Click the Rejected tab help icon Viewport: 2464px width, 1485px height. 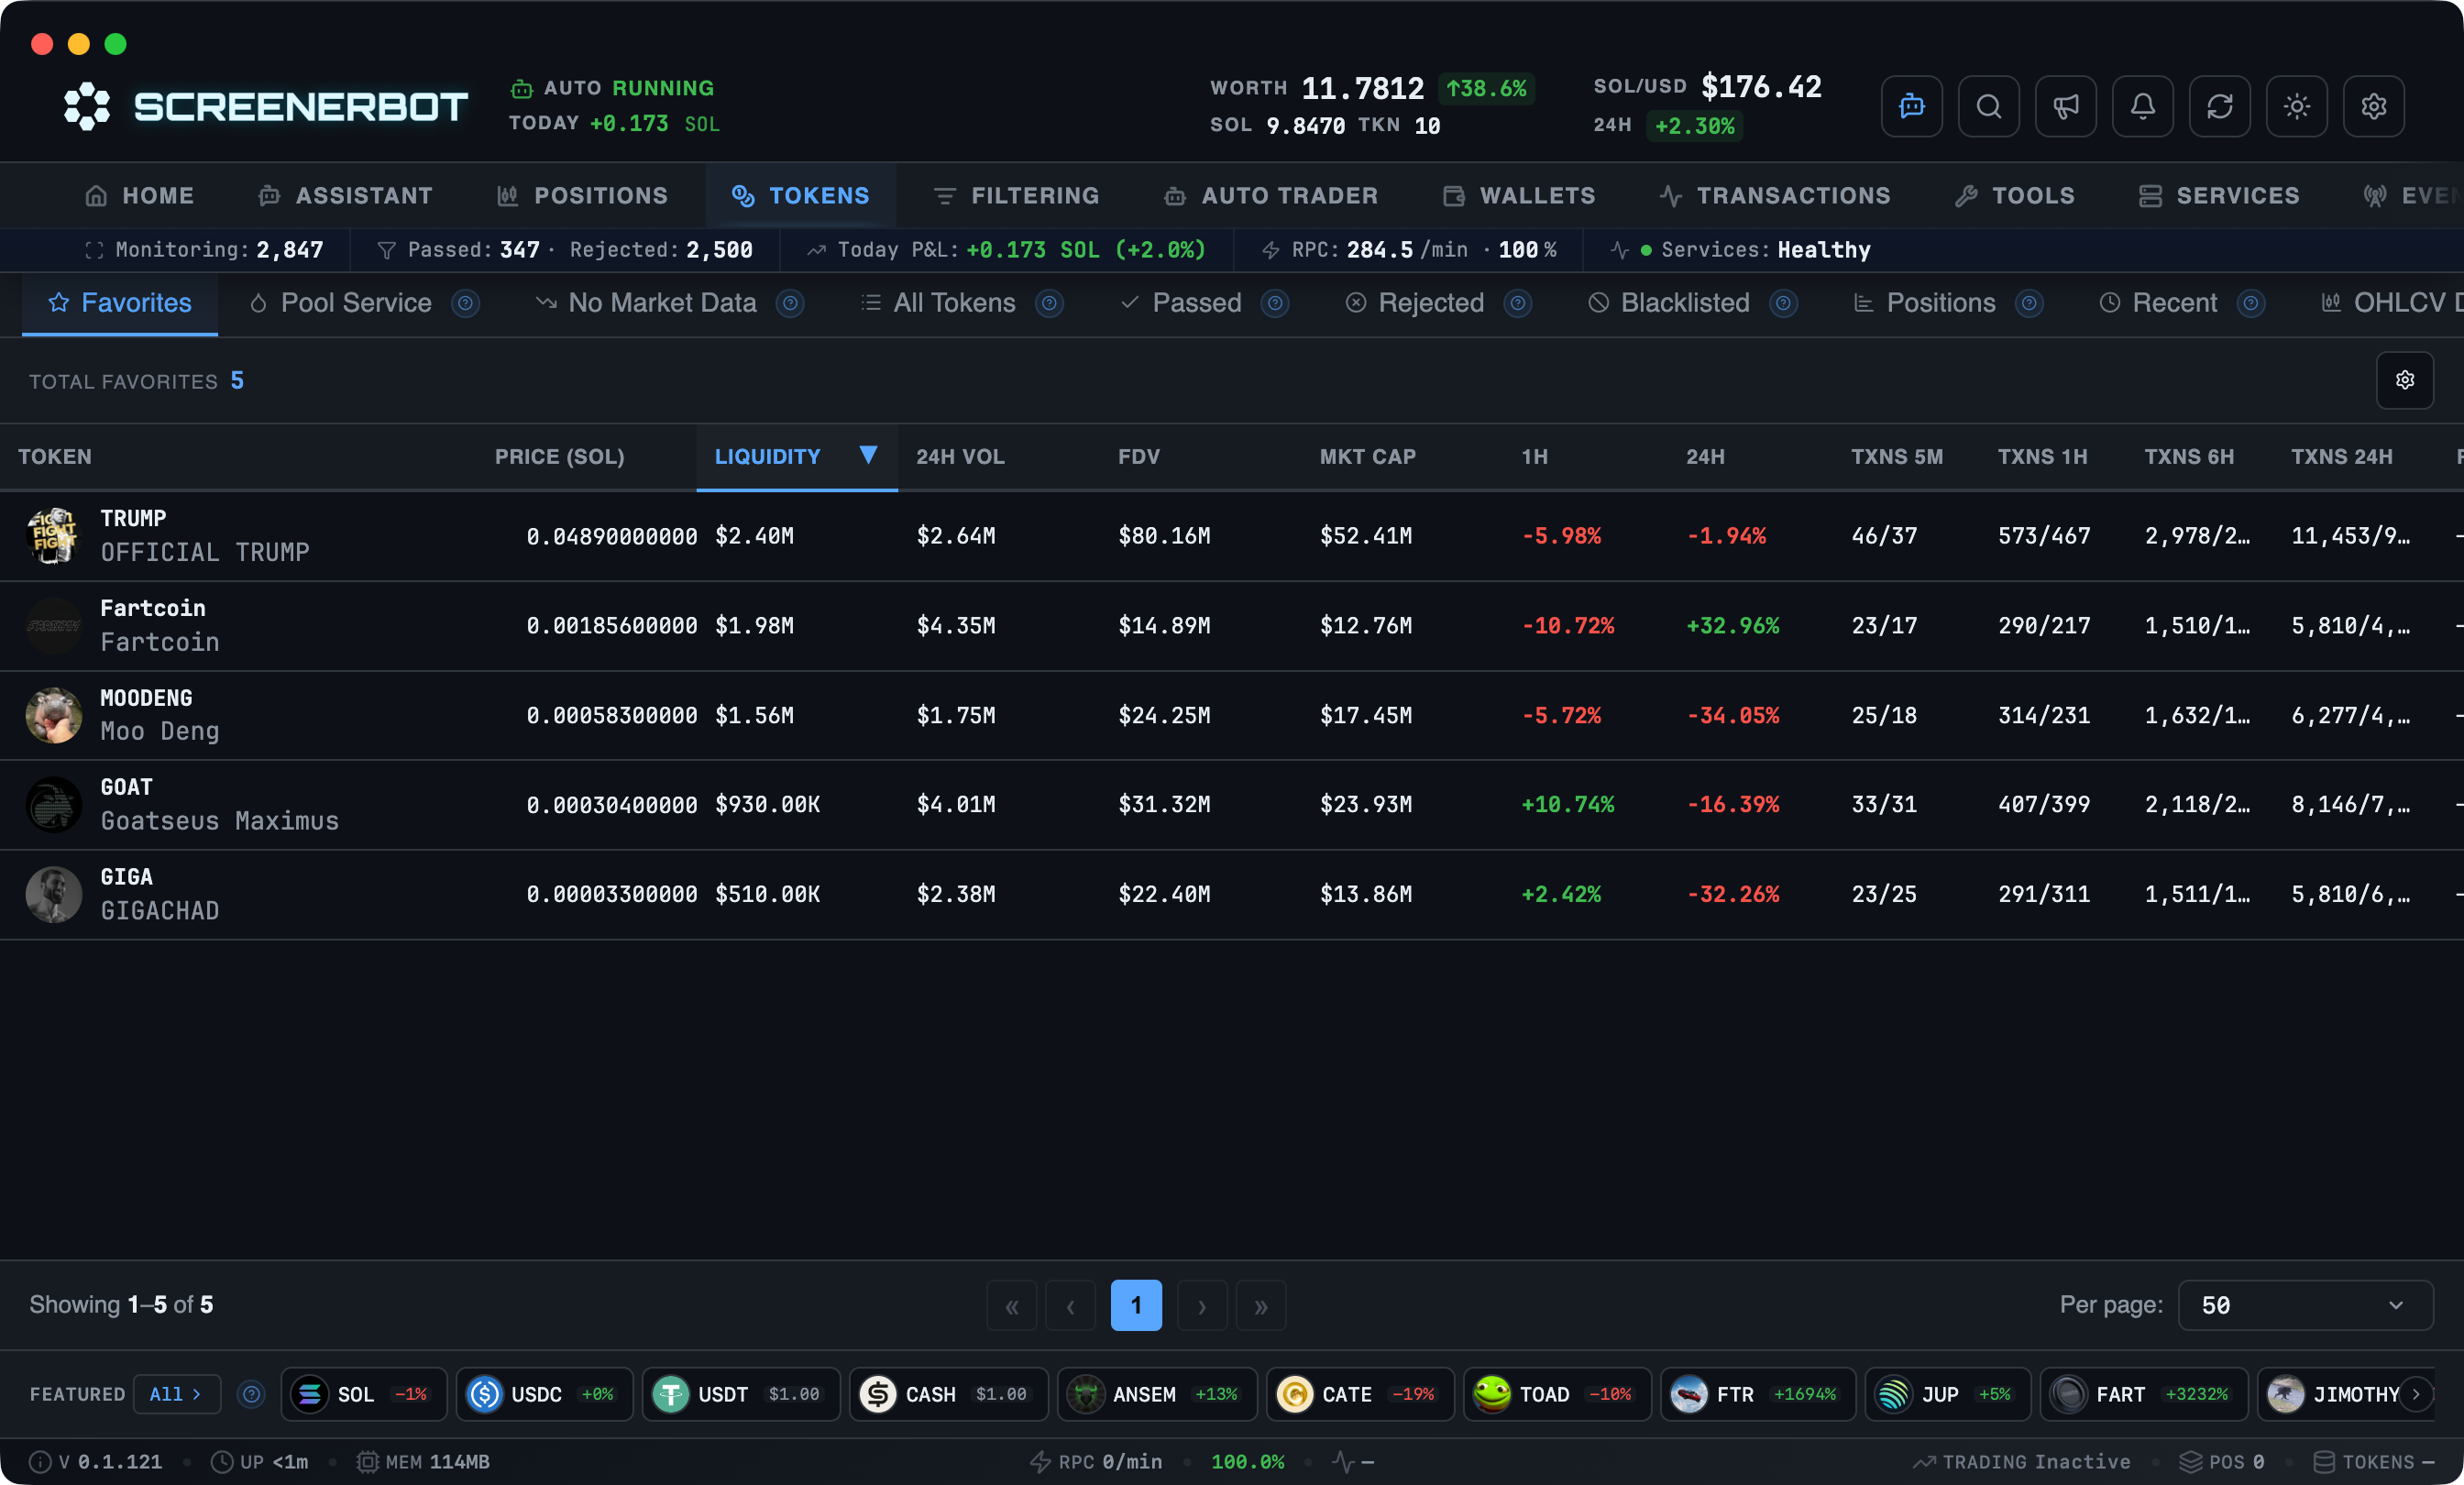point(1518,303)
